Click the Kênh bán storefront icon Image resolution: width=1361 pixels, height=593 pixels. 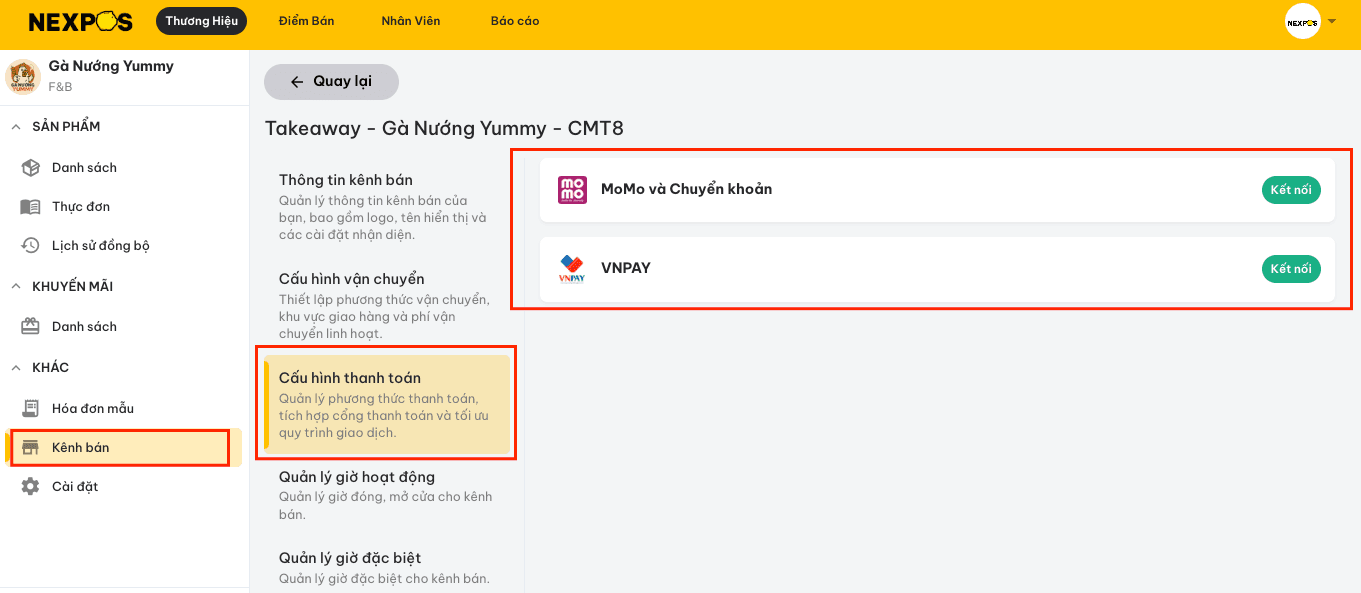click(31, 447)
